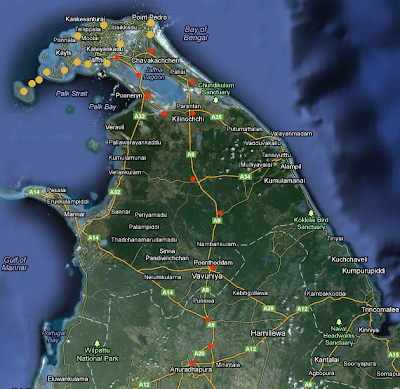This screenshot has height=389, width=400.
Task: Click the red marker west of Chundikulam
Action: [x=192, y=81]
